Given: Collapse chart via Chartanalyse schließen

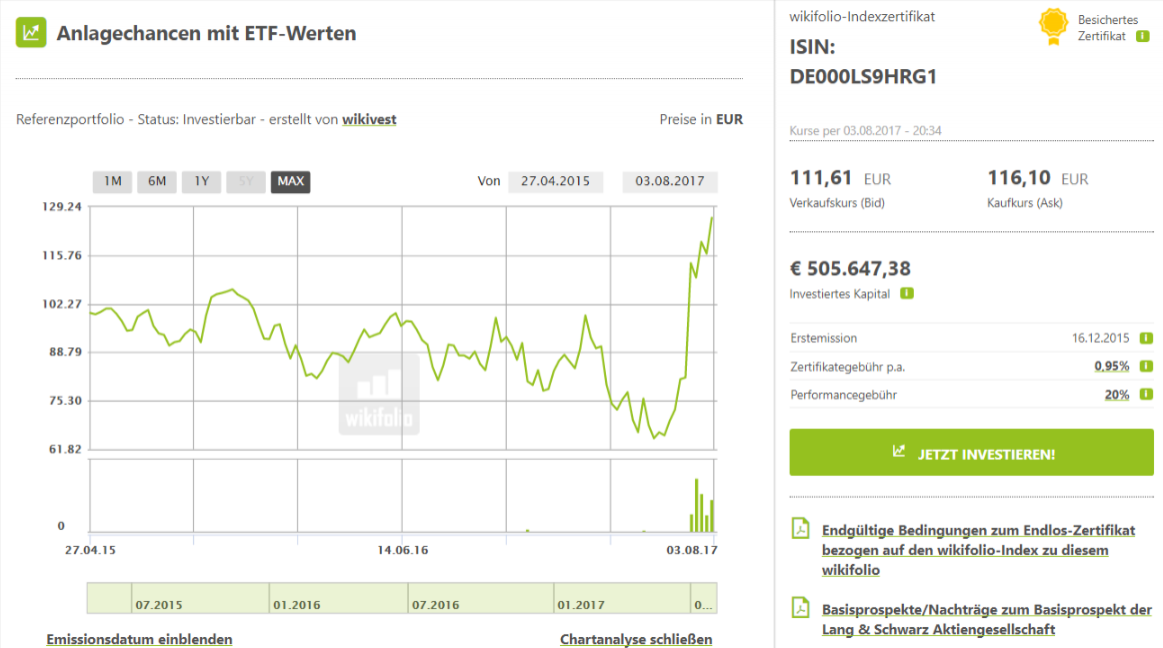Looking at the screenshot, I should [x=636, y=639].
